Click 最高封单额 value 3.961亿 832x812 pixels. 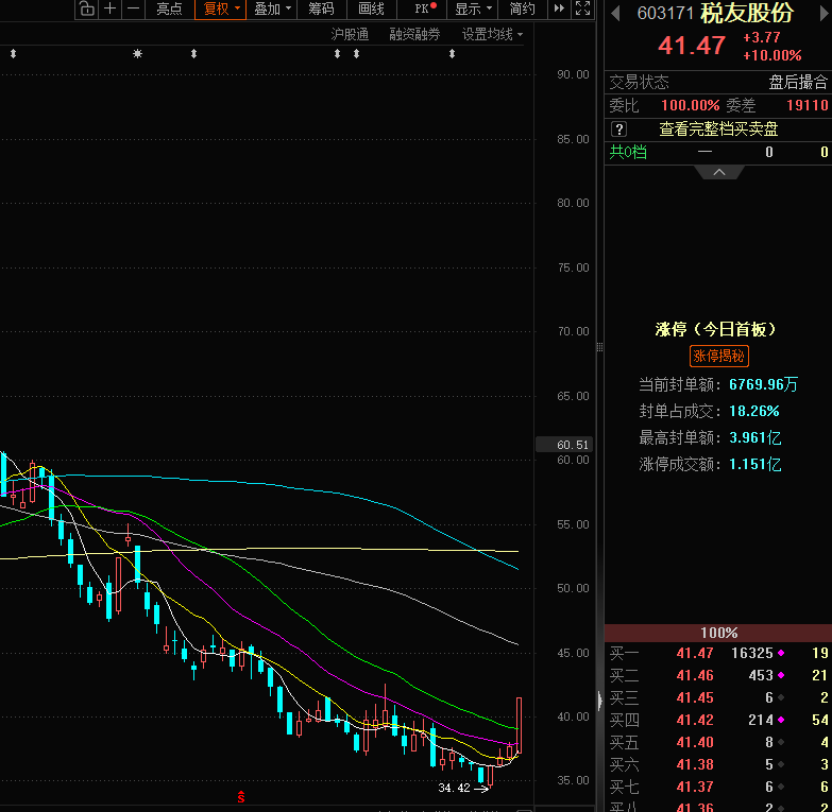click(755, 438)
